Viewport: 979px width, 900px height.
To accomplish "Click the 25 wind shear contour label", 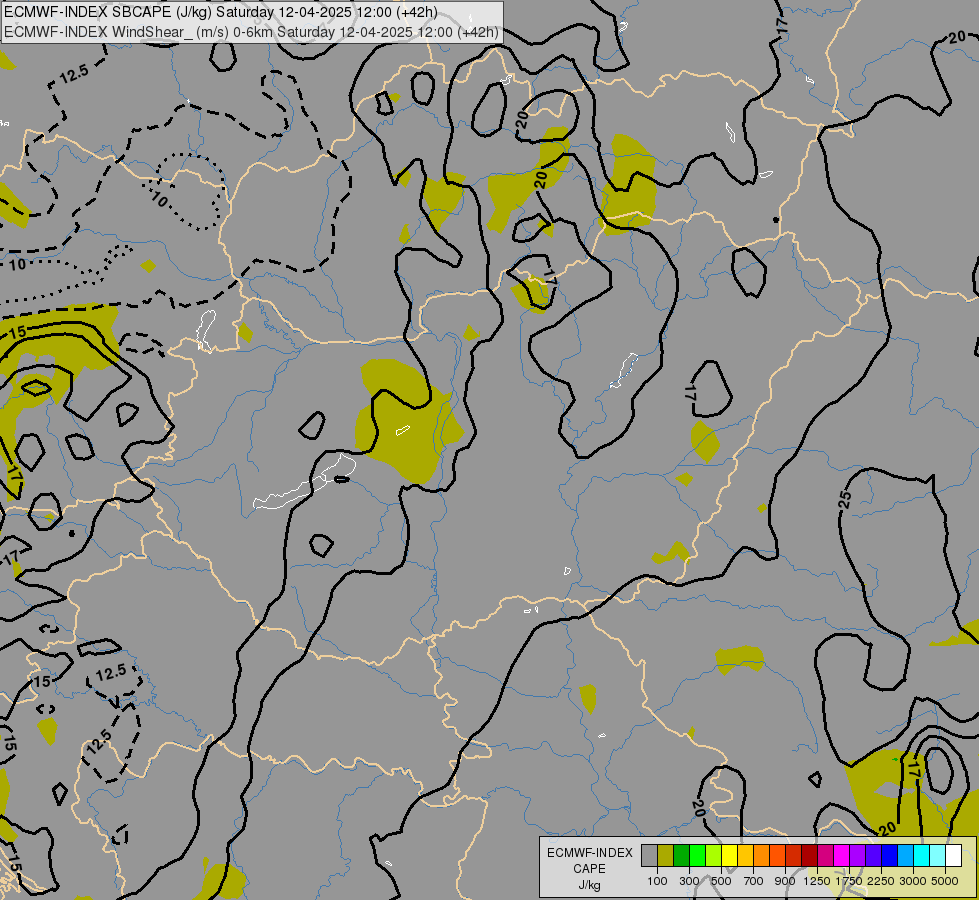I will (x=845, y=498).
